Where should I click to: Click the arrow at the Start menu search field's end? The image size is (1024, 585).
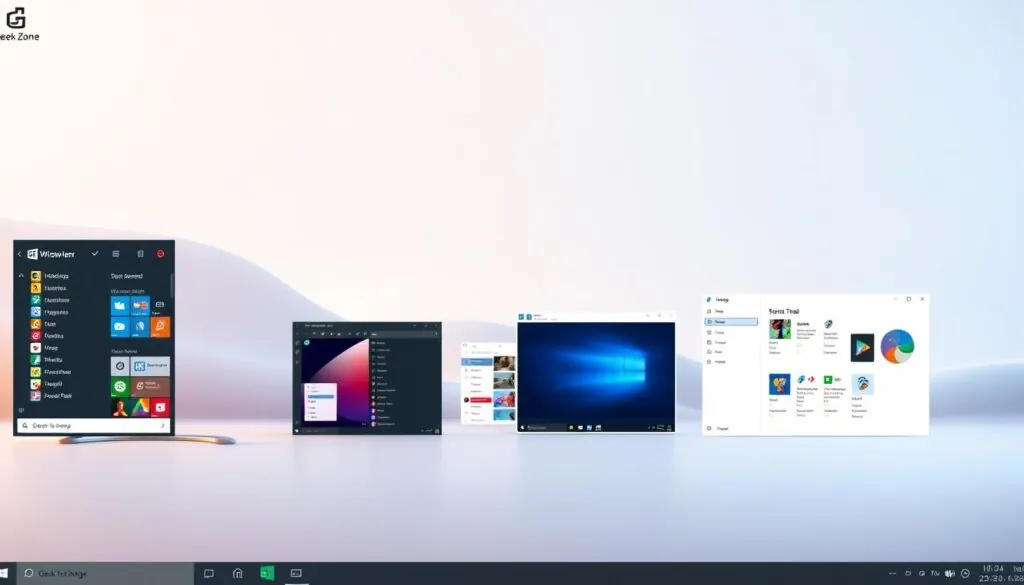click(x=163, y=426)
